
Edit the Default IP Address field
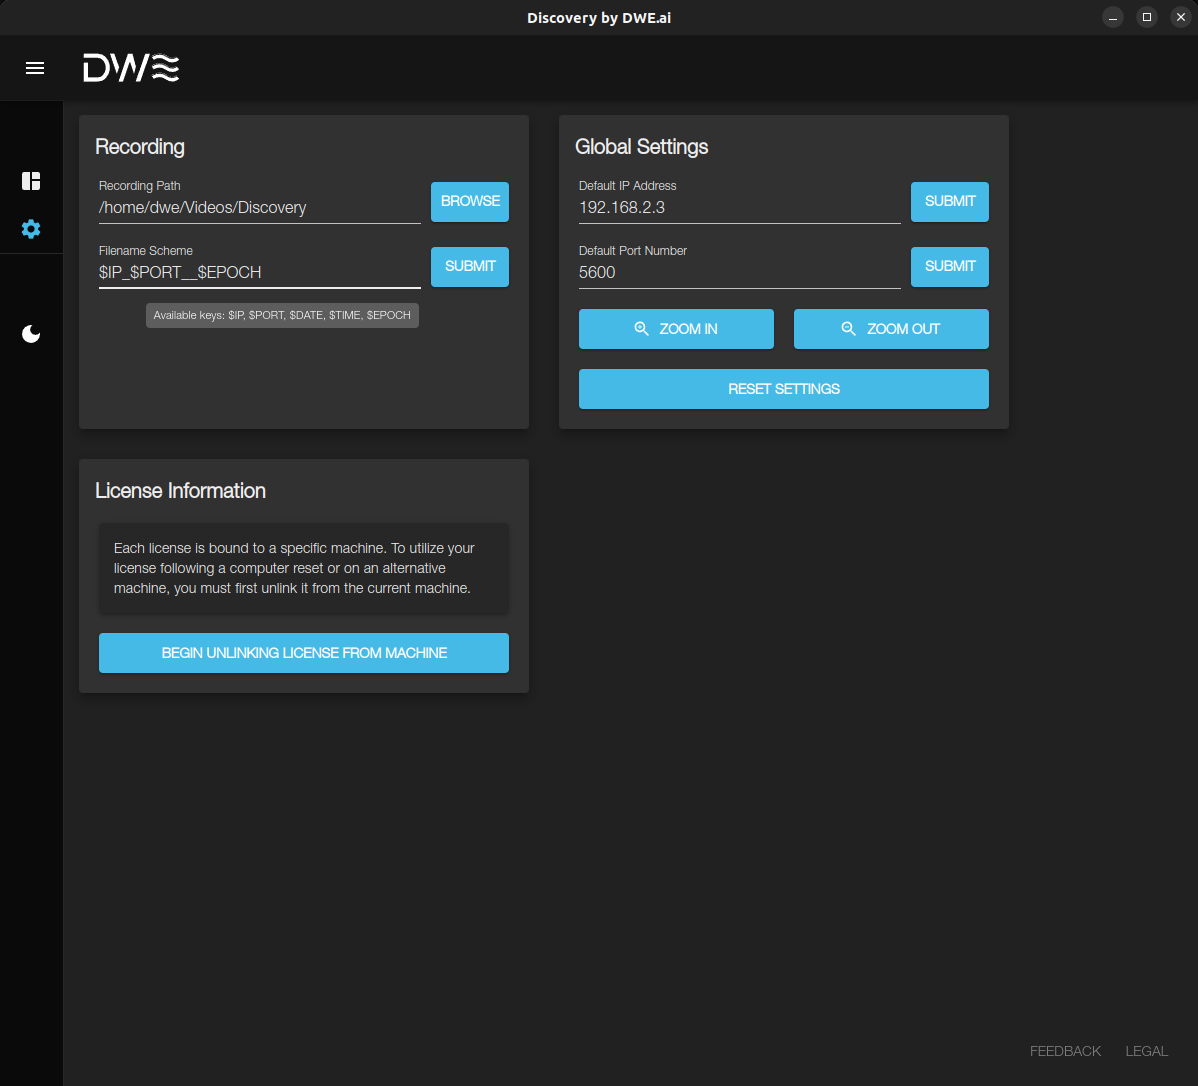(x=740, y=208)
